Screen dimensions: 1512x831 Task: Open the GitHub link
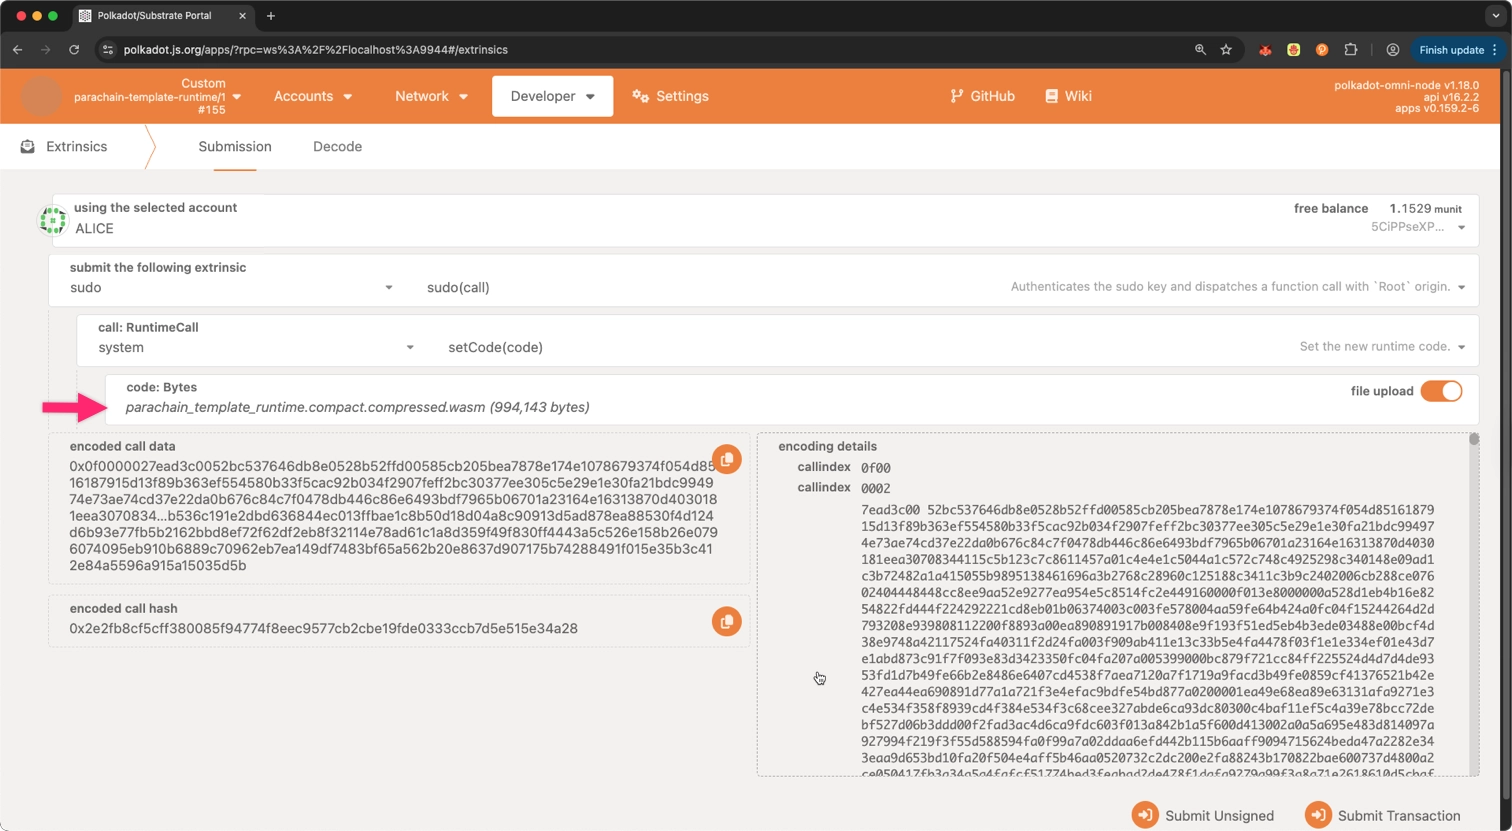coord(982,96)
